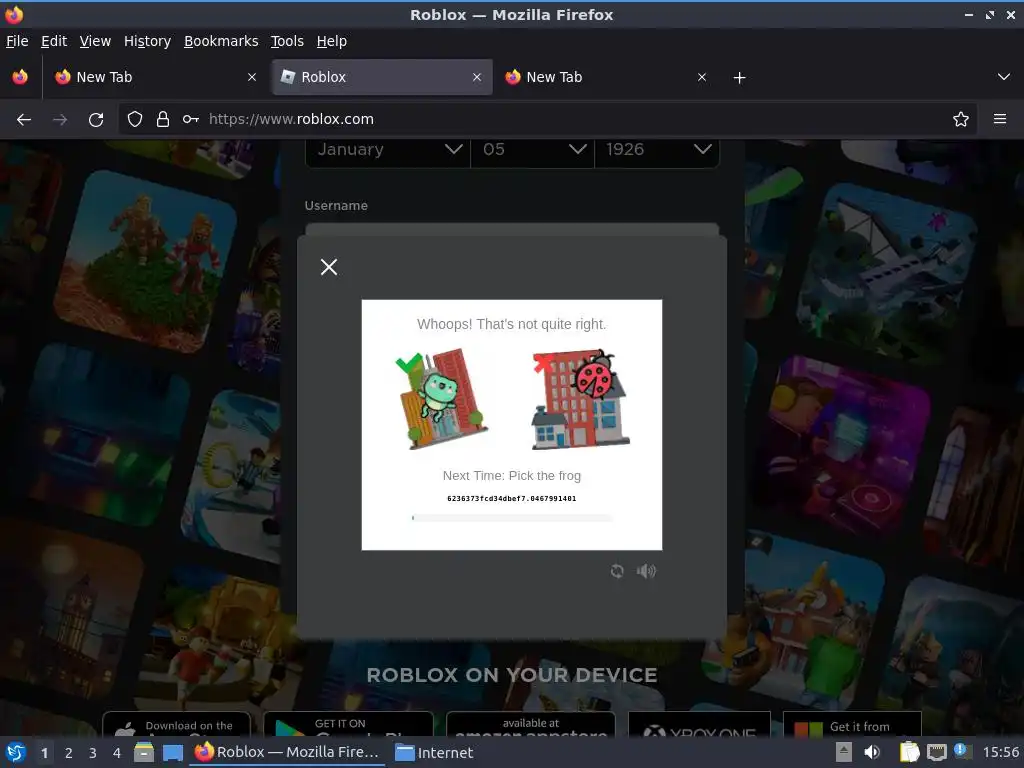The width and height of the screenshot is (1024, 768).
Task: Switch to the Roblox tab
Action: [x=382, y=77]
